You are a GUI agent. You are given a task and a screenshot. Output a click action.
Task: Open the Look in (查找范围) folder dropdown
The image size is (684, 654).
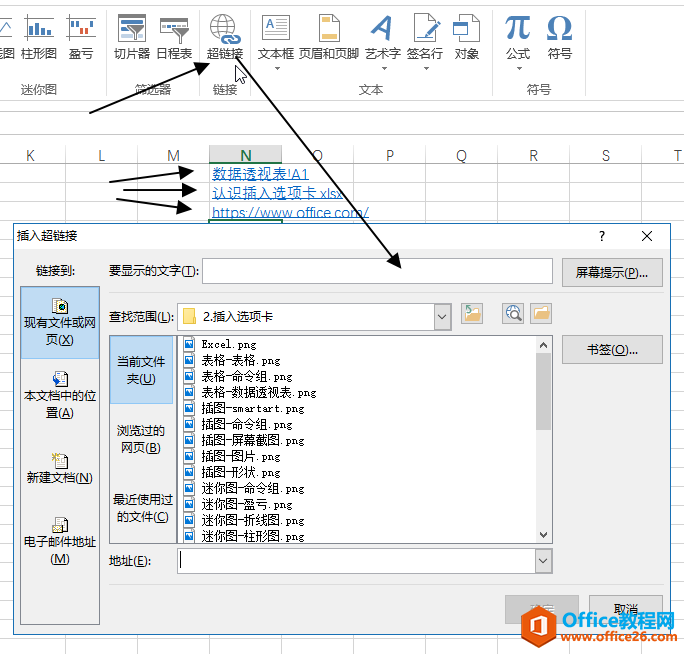(442, 317)
